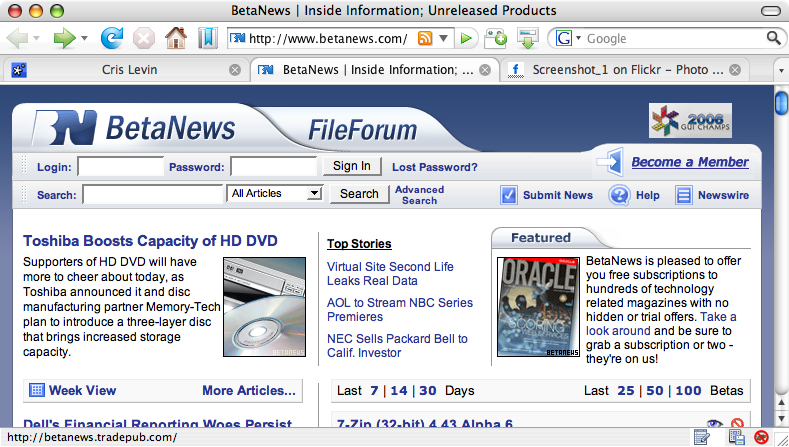Open the All Articles dropdown
Screen dimensions: 789x447
click(x=275, y=193)
